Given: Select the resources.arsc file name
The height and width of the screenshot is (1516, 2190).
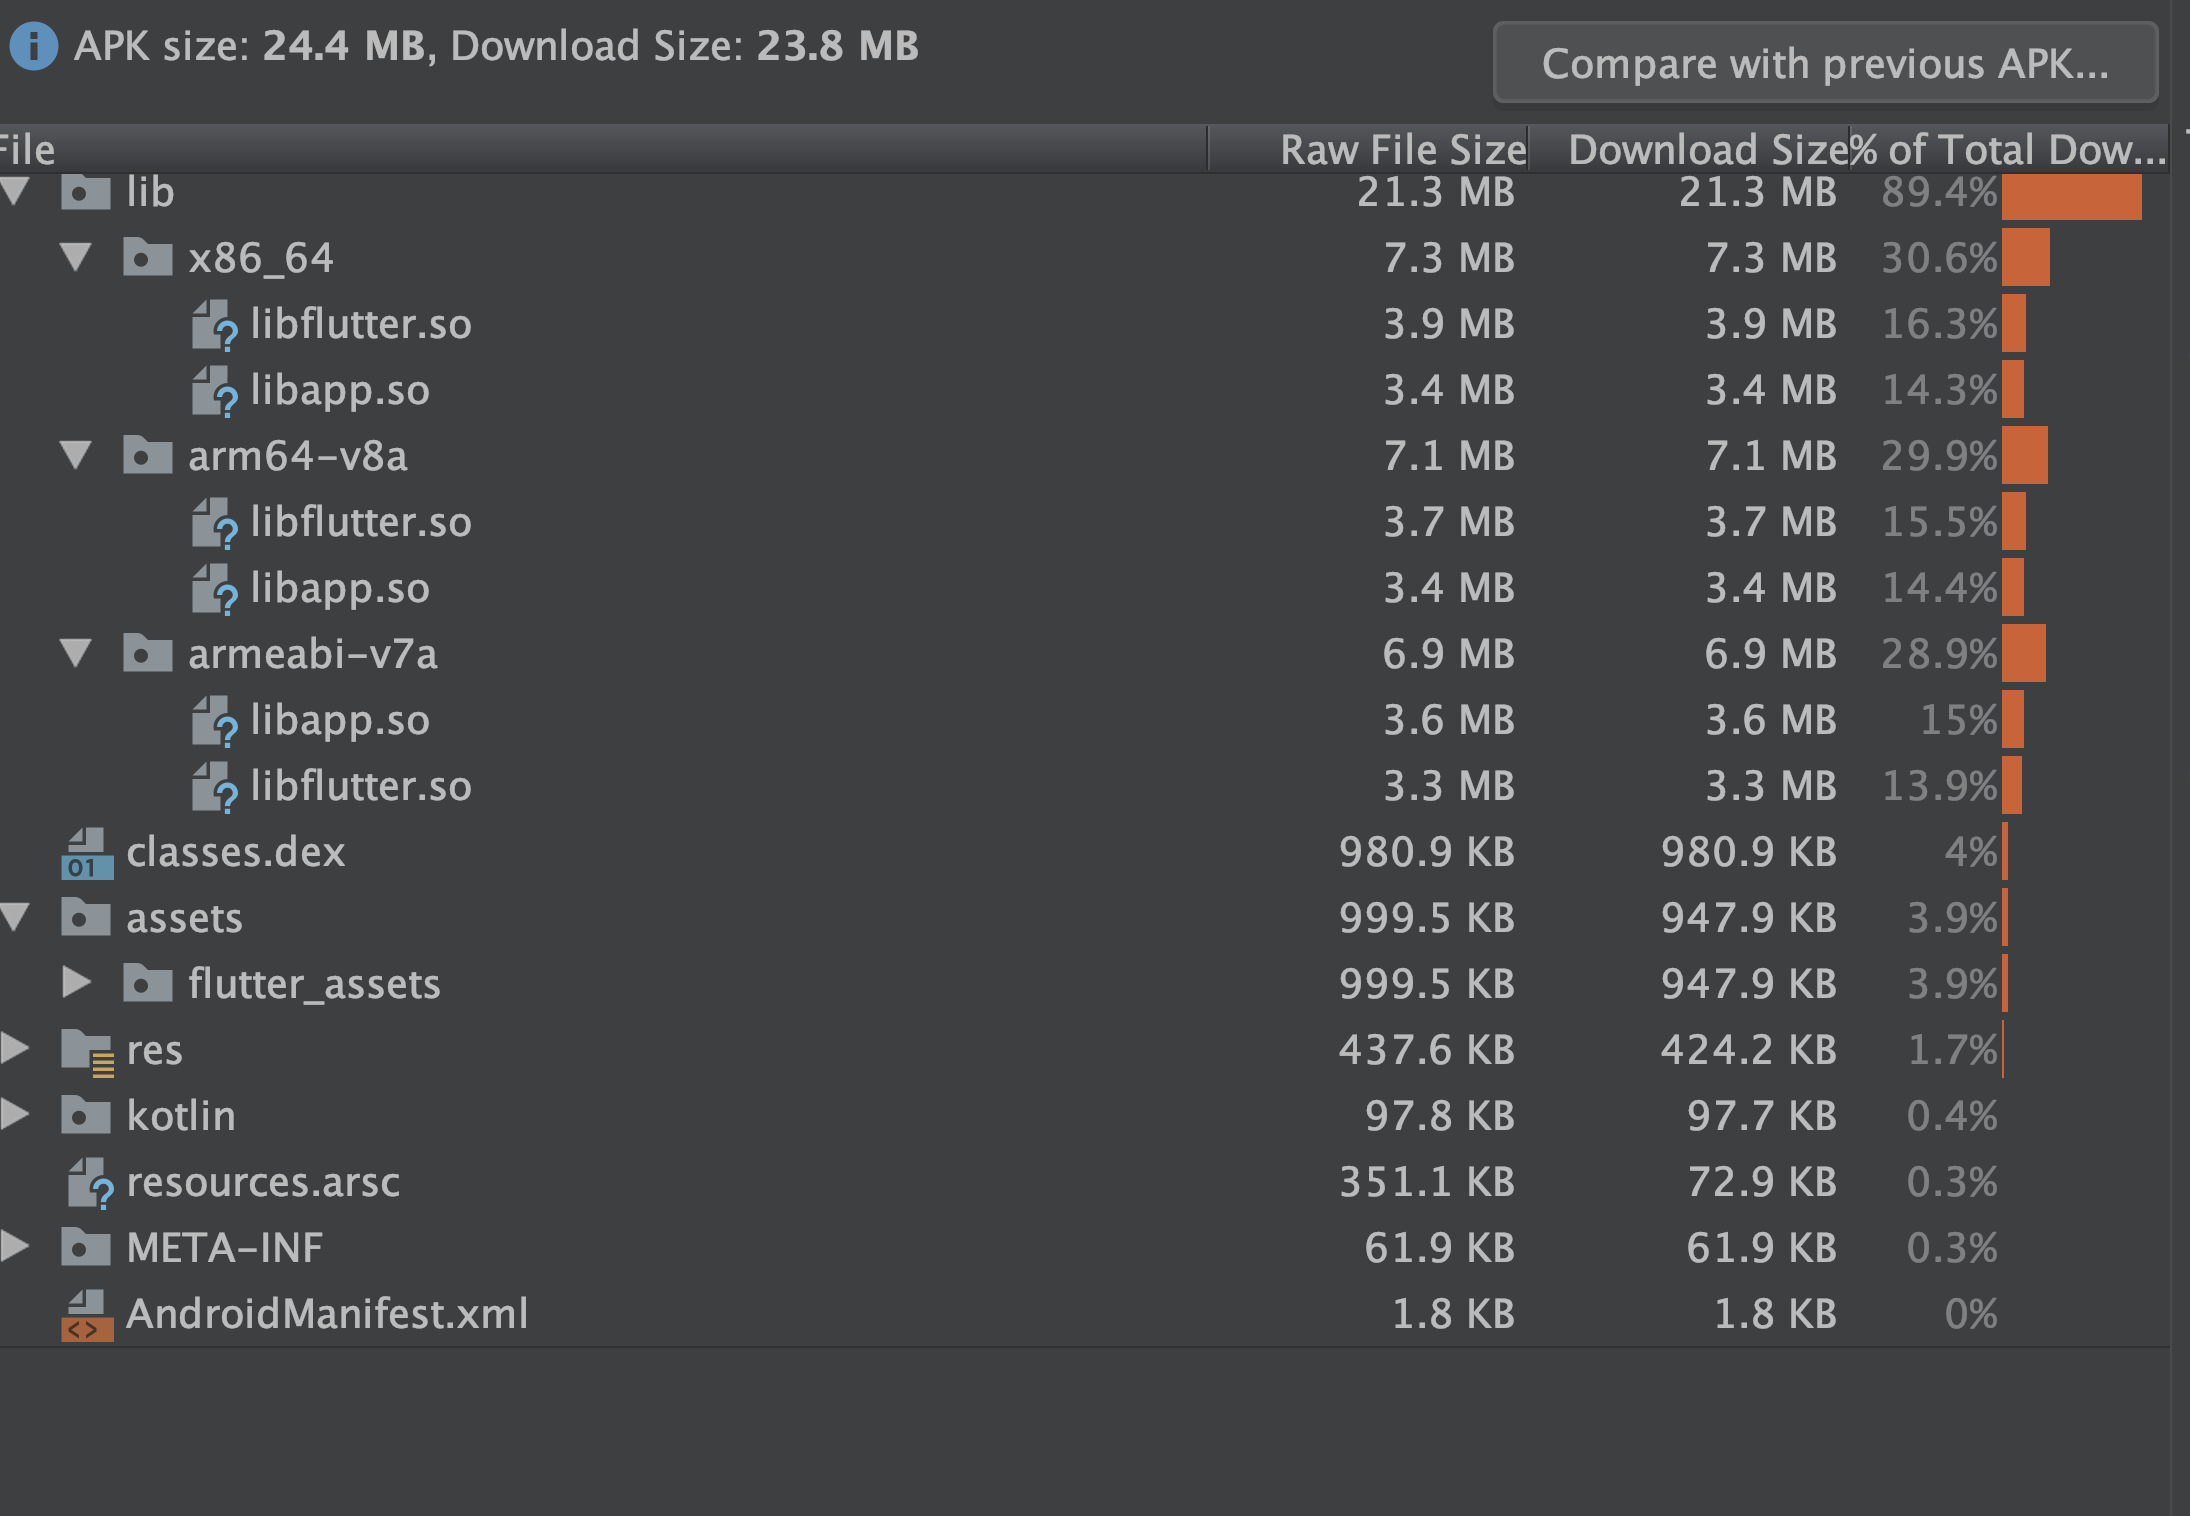Looking at the screenshot, I should pyautogui.click(x=263, y=1182).
